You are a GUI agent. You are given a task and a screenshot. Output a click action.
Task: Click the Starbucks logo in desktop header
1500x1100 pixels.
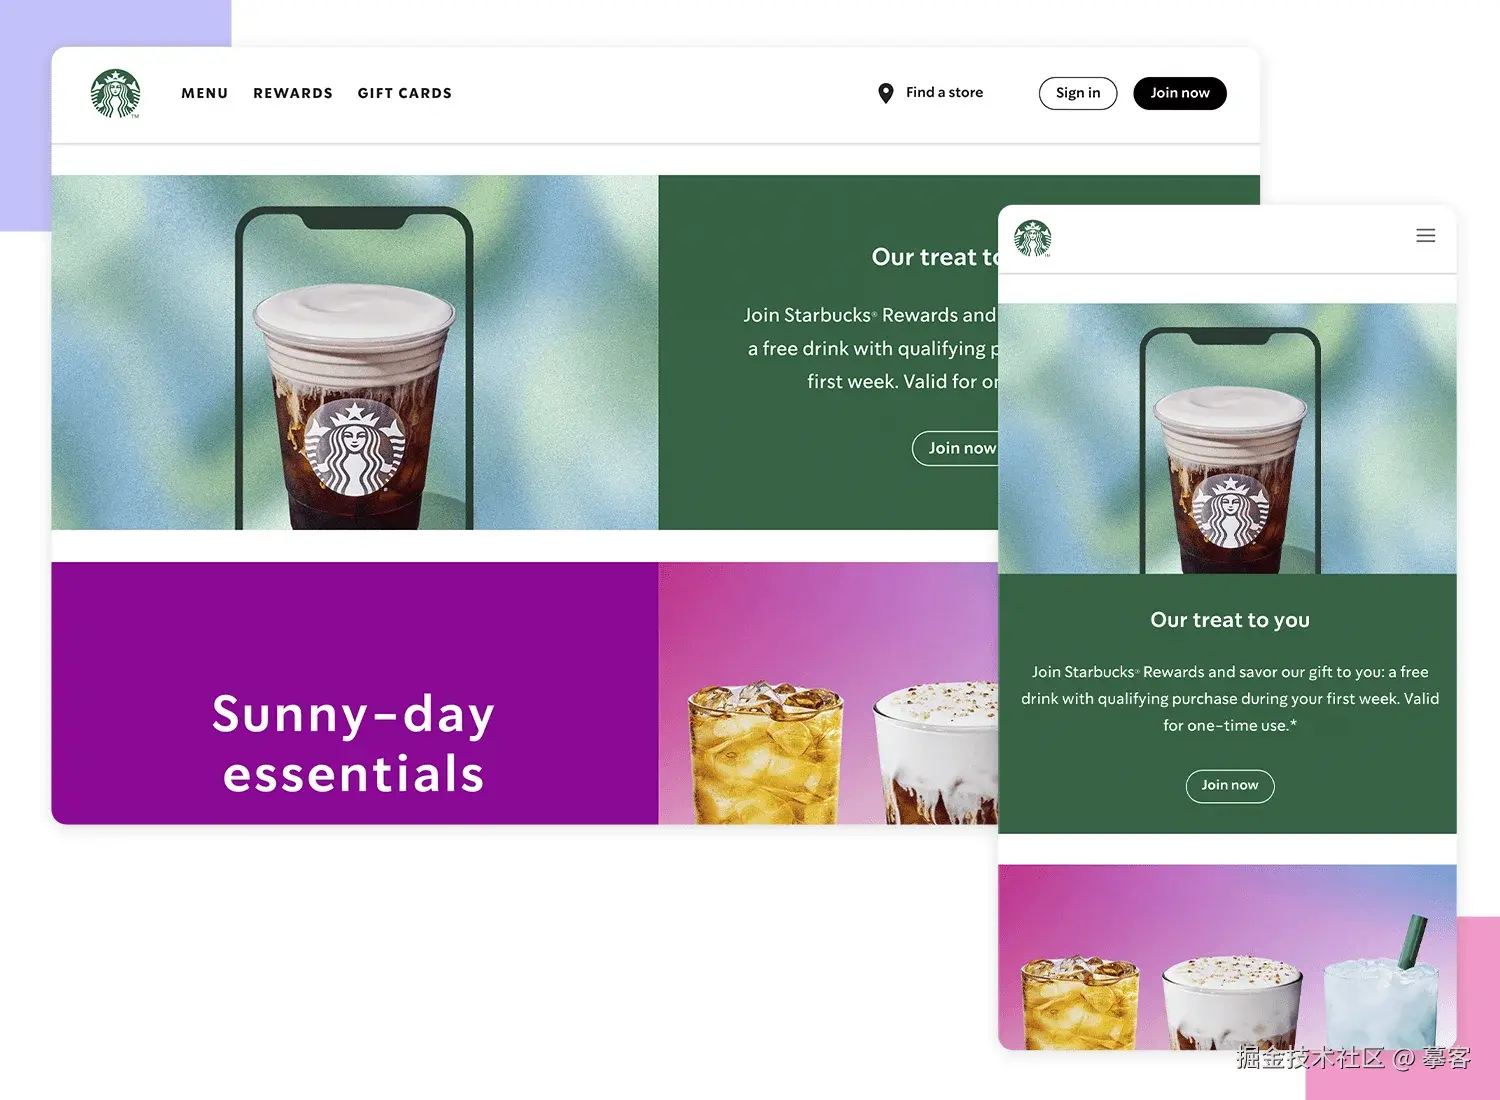tap(115, 93)
